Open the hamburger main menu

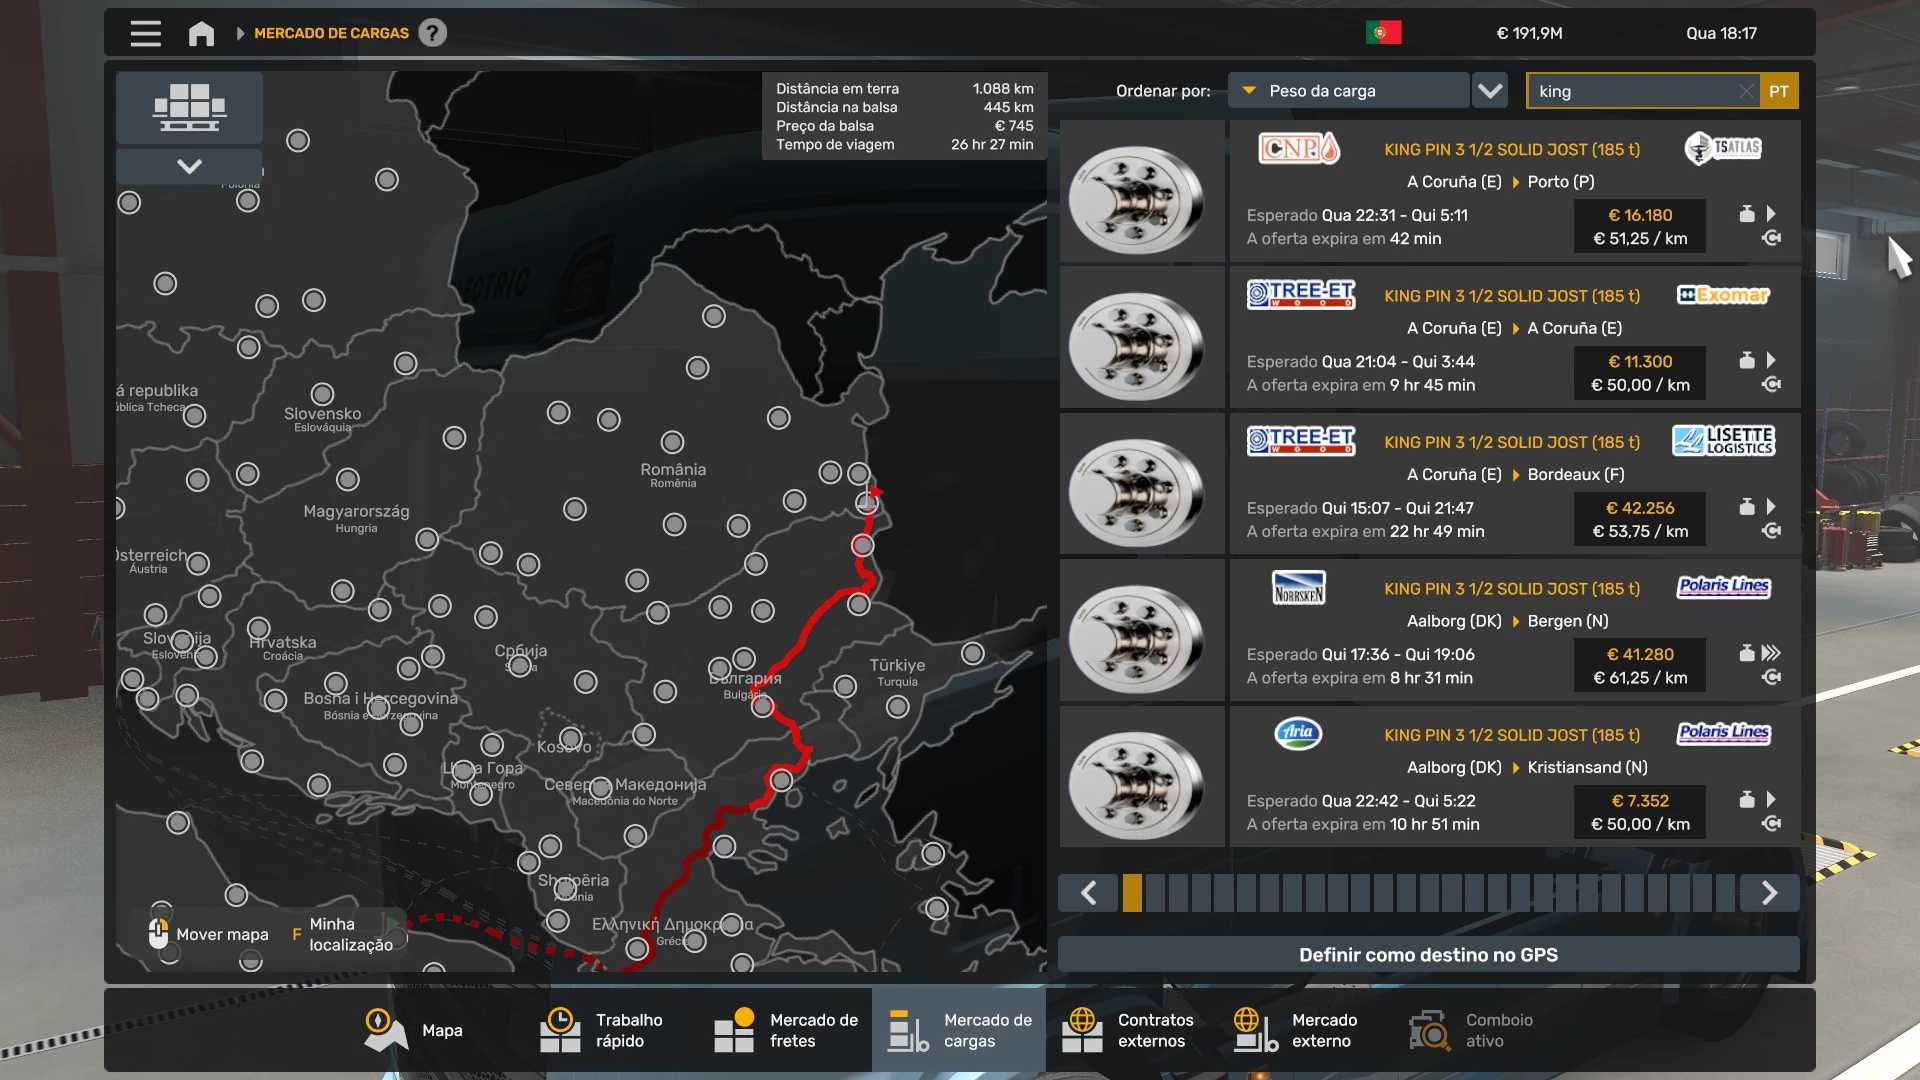point(145,33)
